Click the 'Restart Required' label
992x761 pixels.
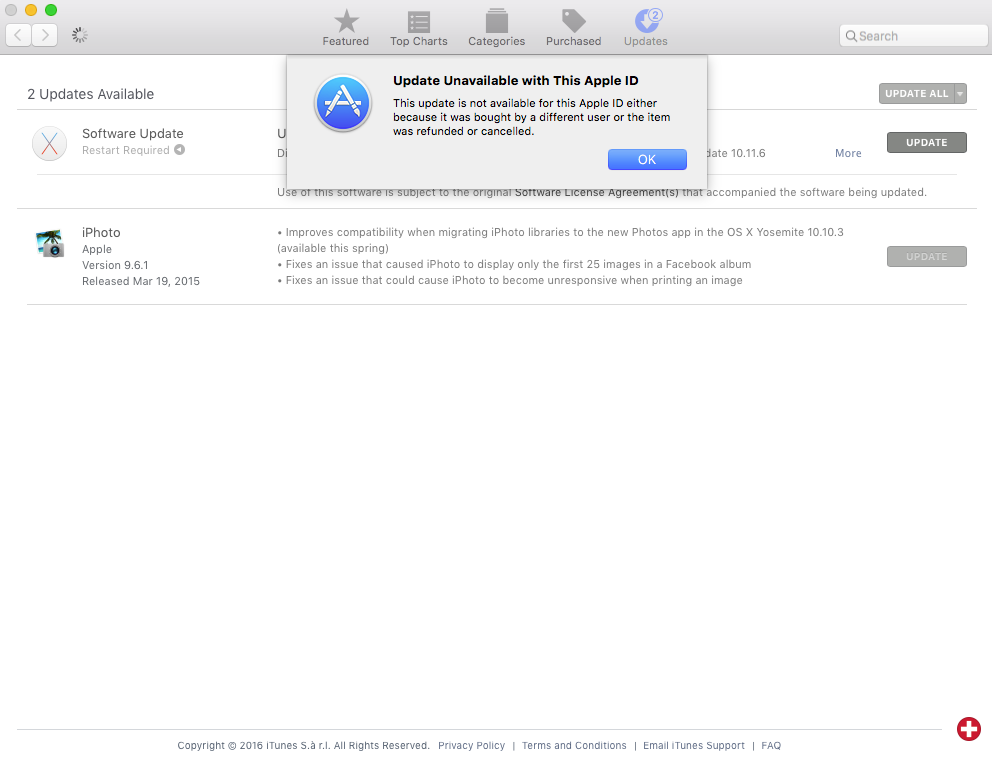pyautogui.click(x=126, y=150)
